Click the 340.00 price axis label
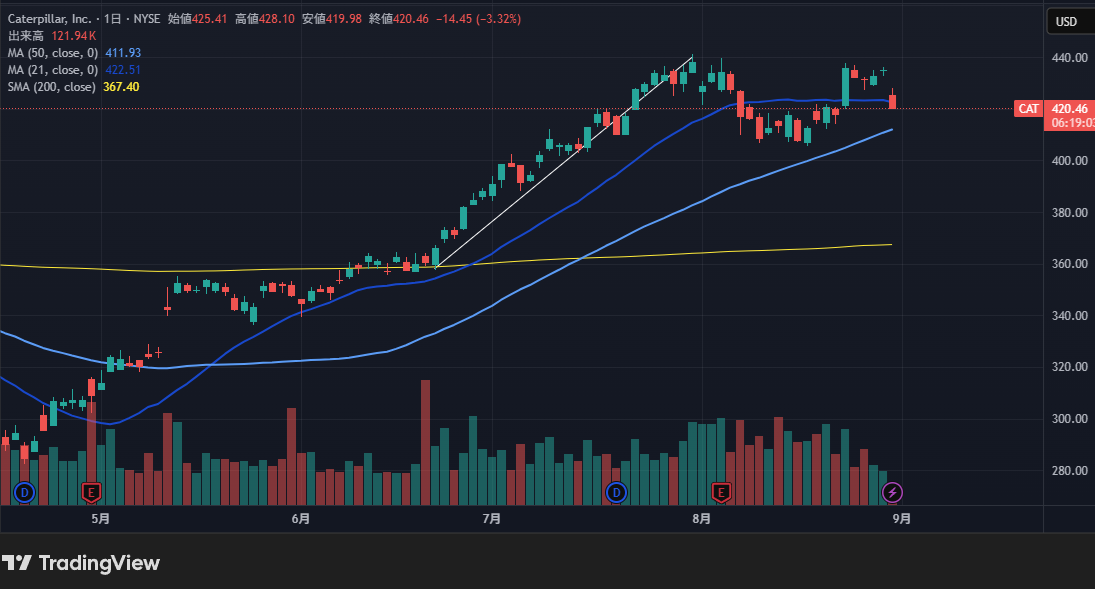1095x589 pixels. tap(1070, 316)
